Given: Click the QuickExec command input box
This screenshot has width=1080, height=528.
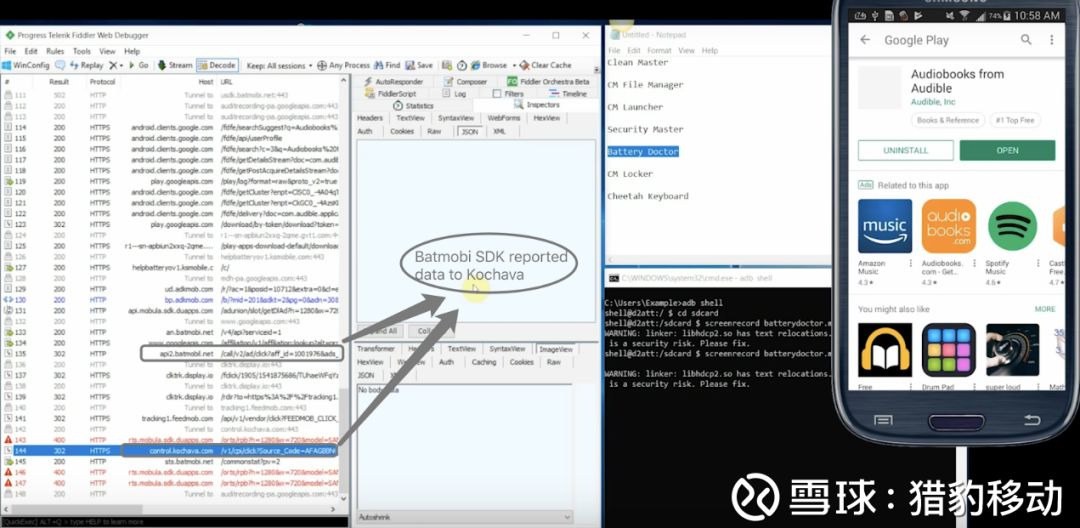Looking at the screenshot, I should click(174, 522).
